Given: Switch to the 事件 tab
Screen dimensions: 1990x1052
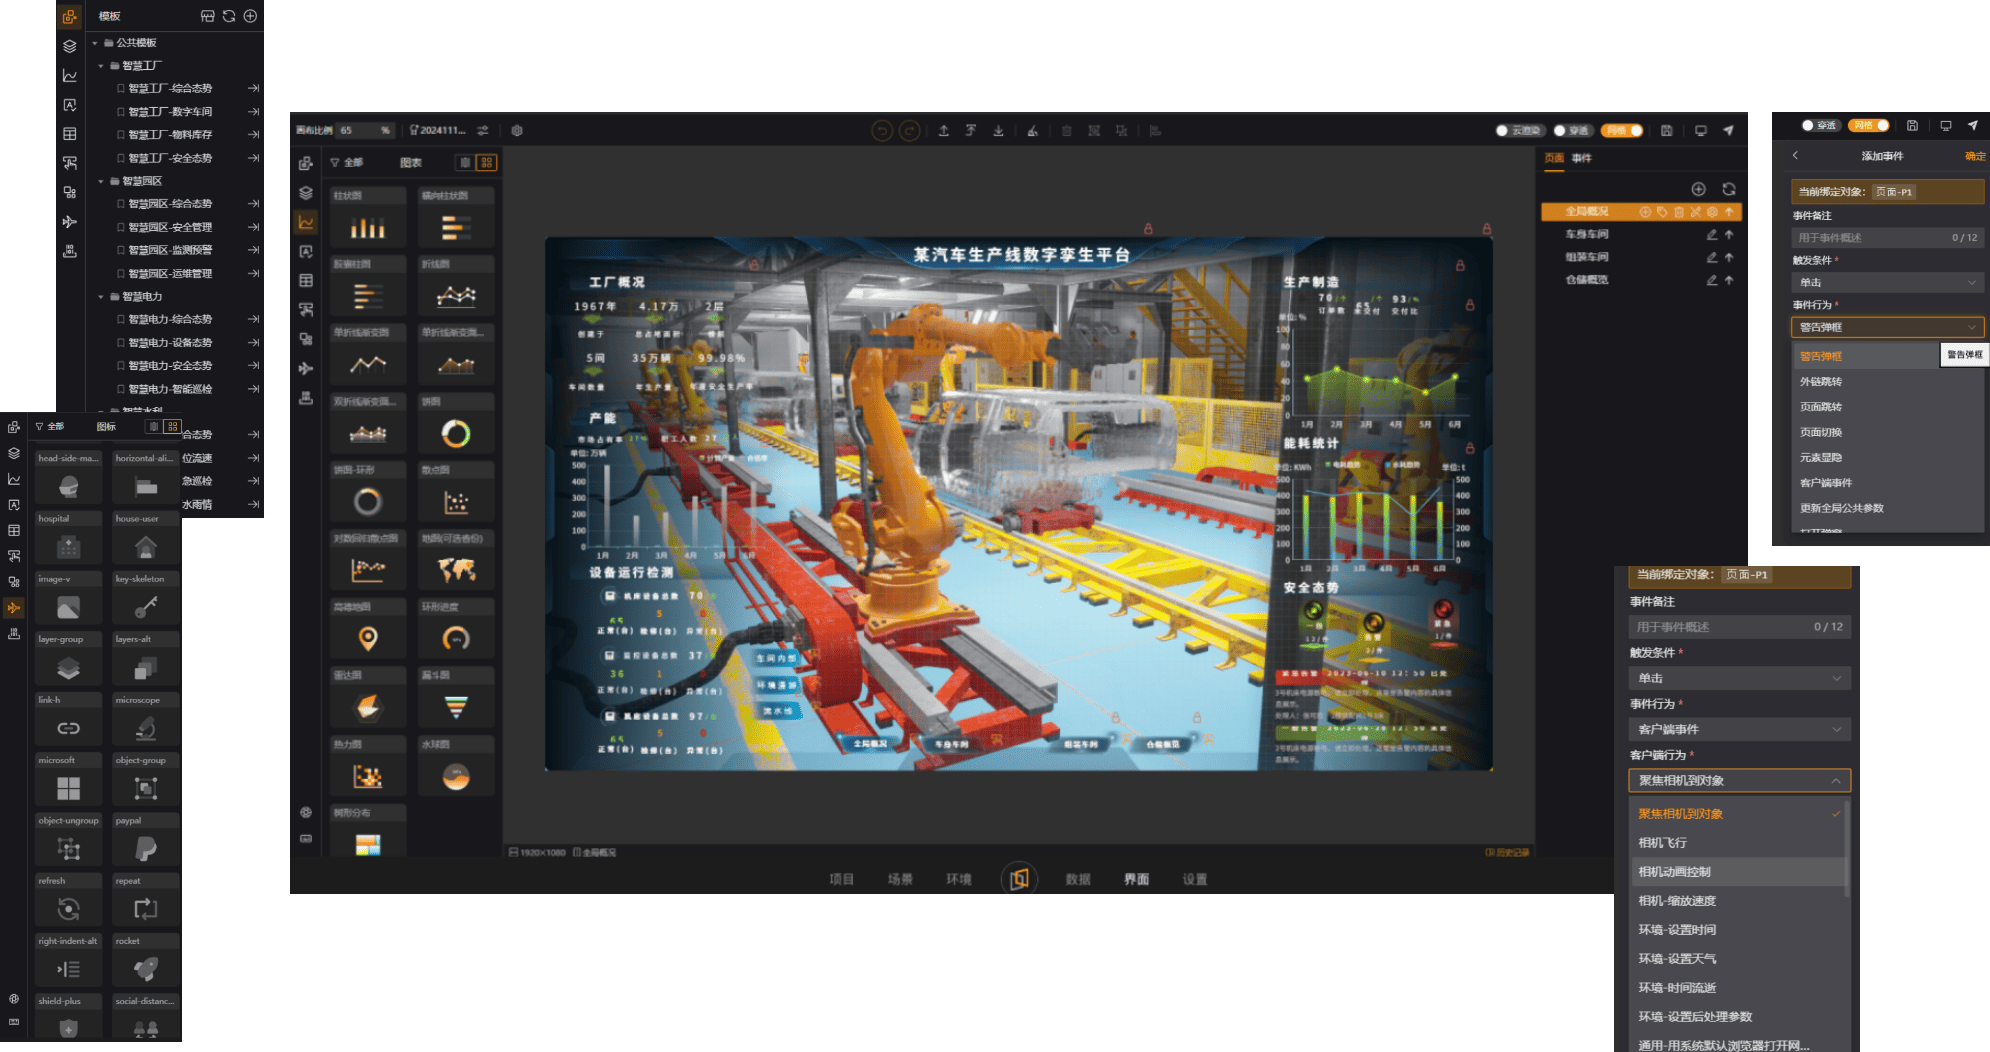Looking at the screenshot, I should (x=1581, y=158).
